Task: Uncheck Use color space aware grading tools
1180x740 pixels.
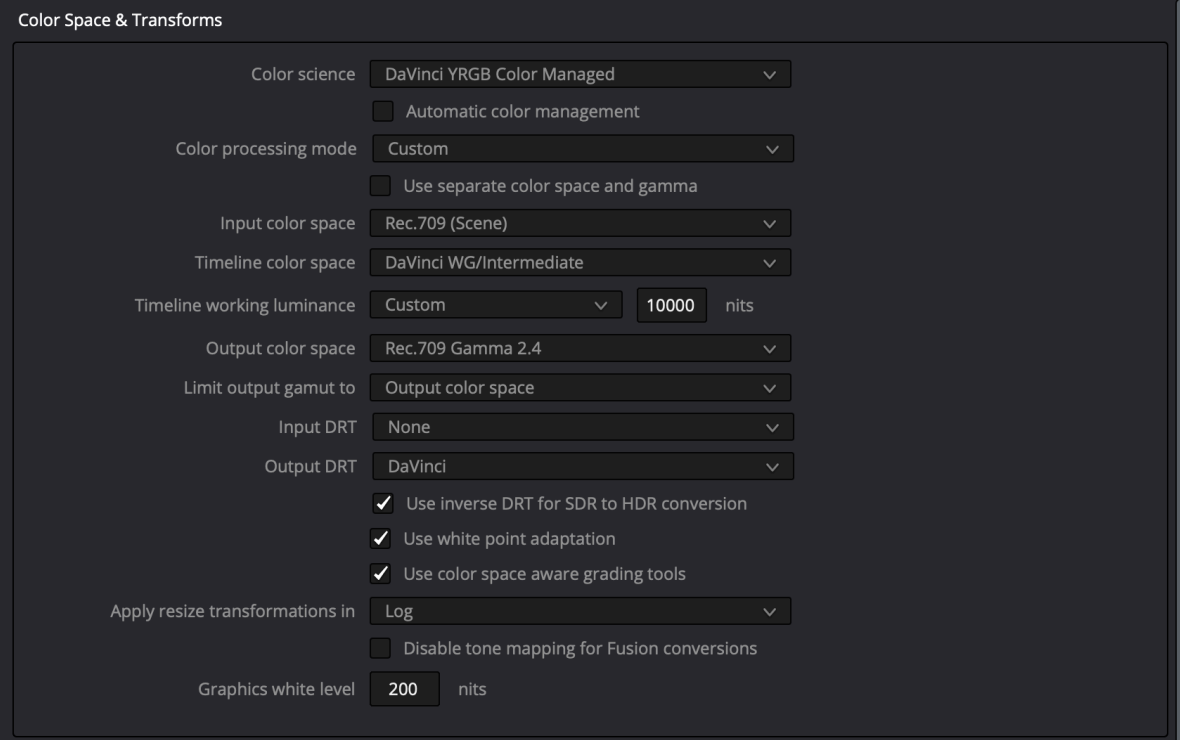Action: click(x=382, y=574)
